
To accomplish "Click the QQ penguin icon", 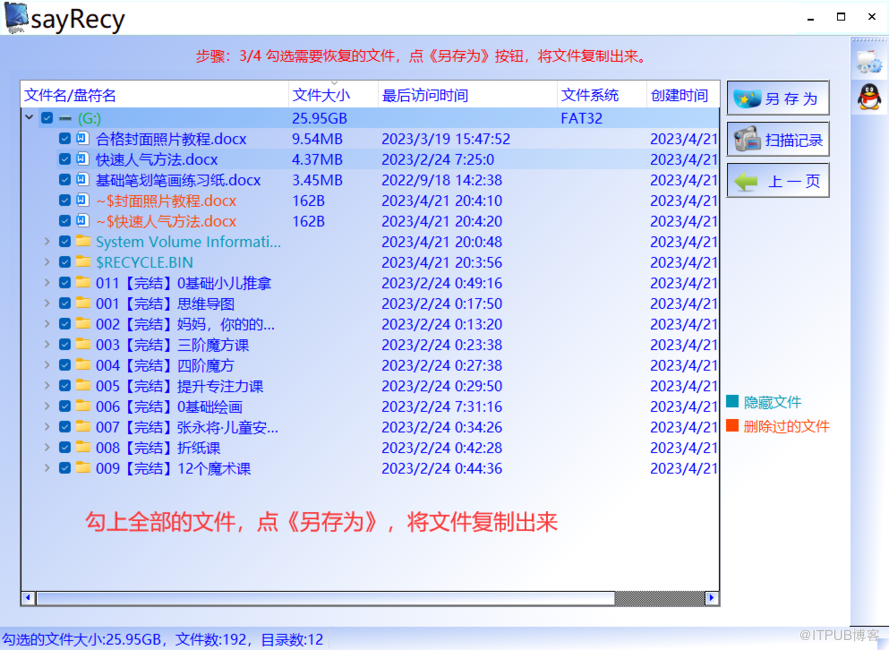I will coord(869,96).
